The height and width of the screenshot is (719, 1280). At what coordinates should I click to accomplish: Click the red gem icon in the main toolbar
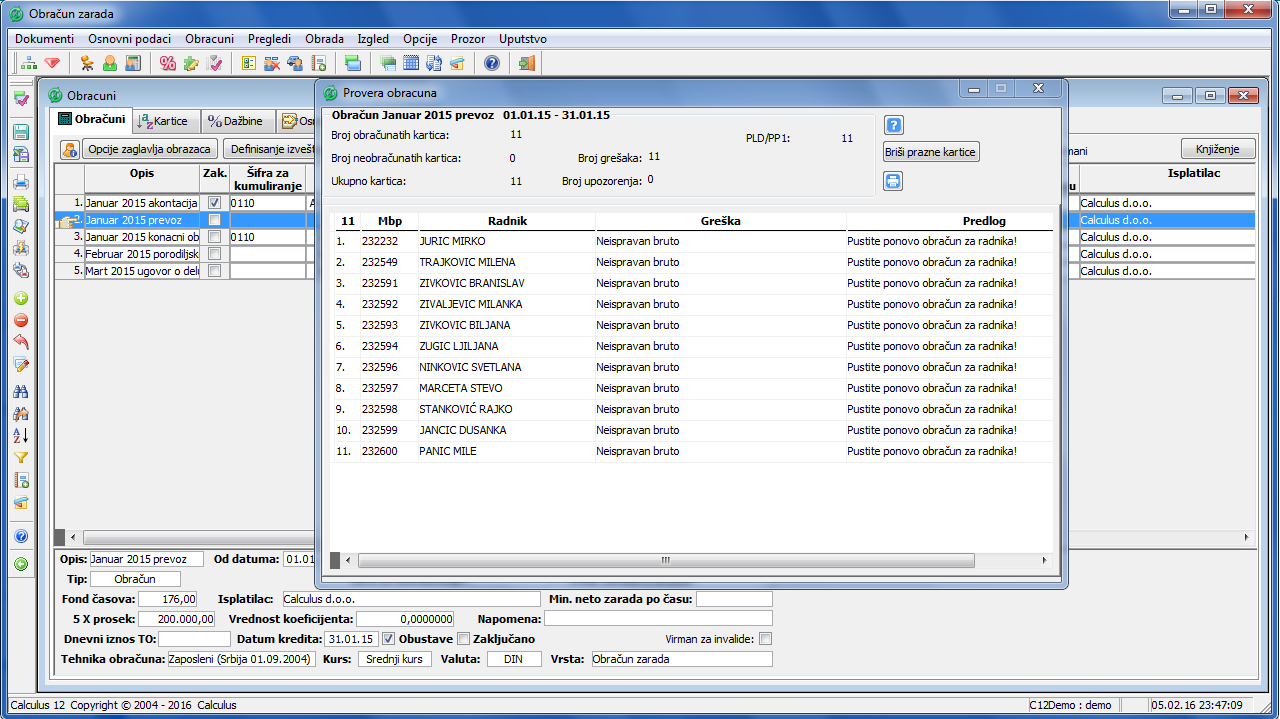(52, 63)
